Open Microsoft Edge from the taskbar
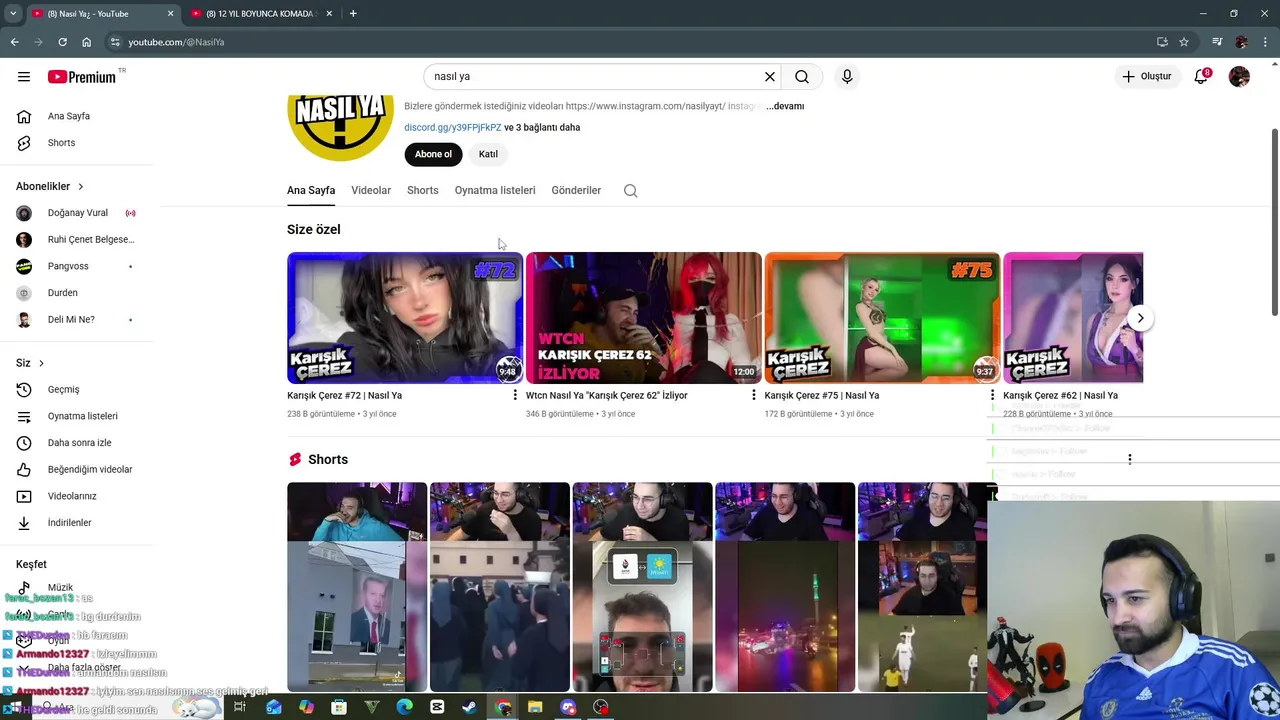The width and height of the screenshot is (1280, 720). [404, 707]
